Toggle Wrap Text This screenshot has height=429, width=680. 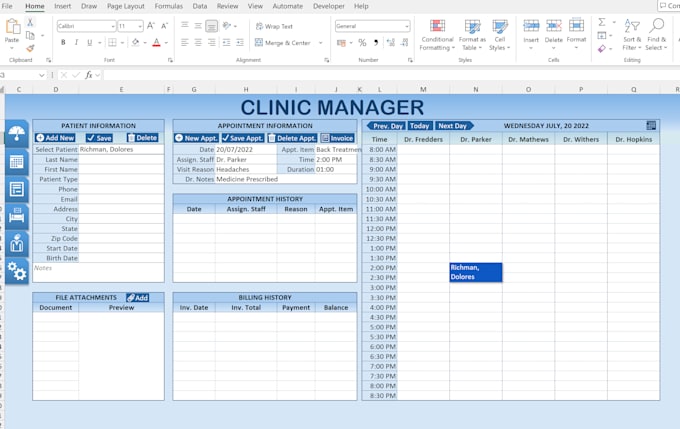click(274, 26)
